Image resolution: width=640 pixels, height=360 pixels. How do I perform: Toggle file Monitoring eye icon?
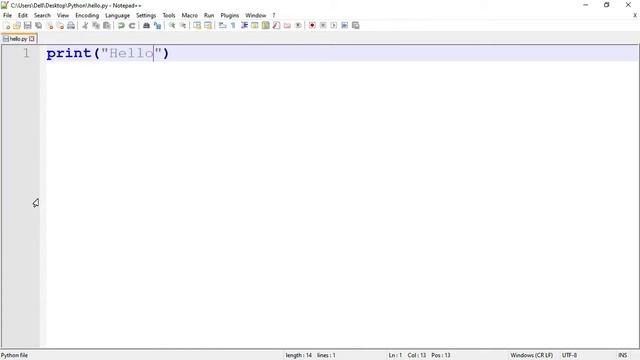click(x=298, y=25)
